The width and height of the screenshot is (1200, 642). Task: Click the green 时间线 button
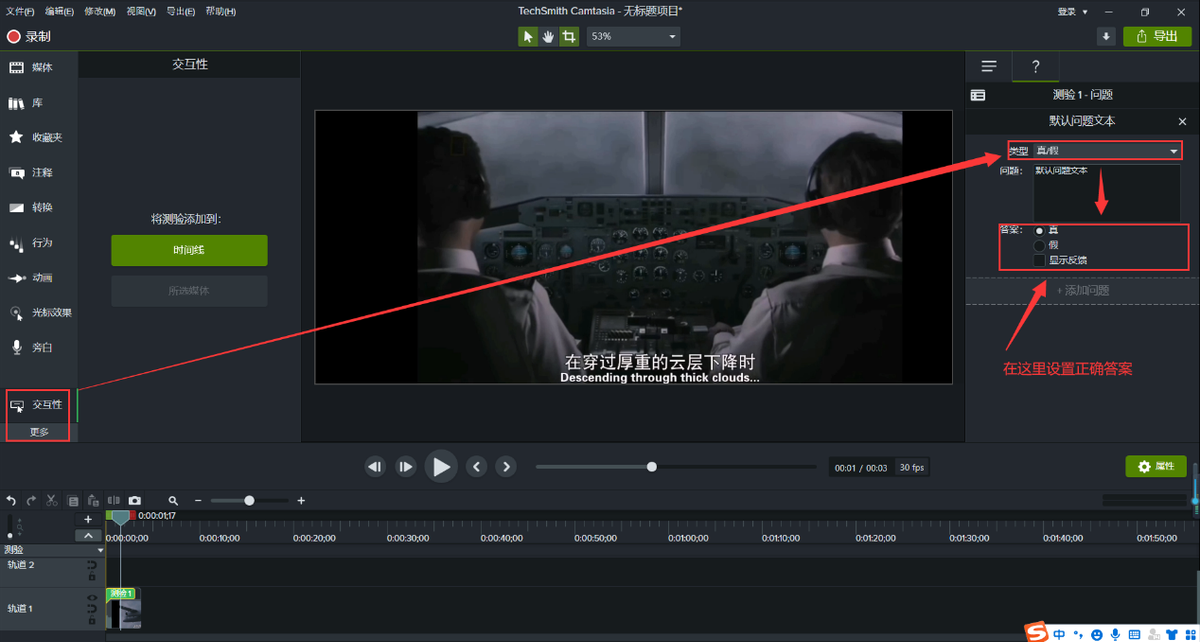coord(189,250)
